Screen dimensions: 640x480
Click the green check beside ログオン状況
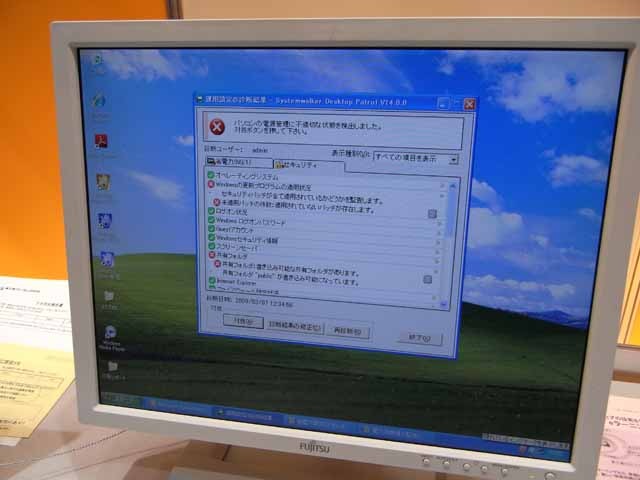click(x=211, y=211)
